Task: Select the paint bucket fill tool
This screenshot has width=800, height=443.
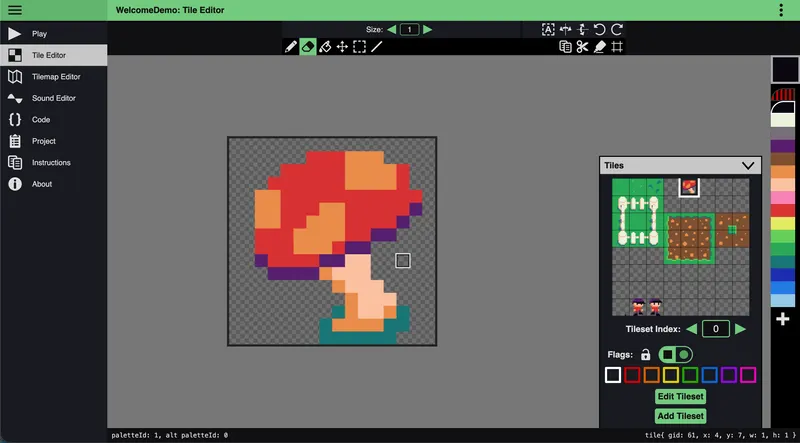Action: pyautogui.click(x=325, y=47)
